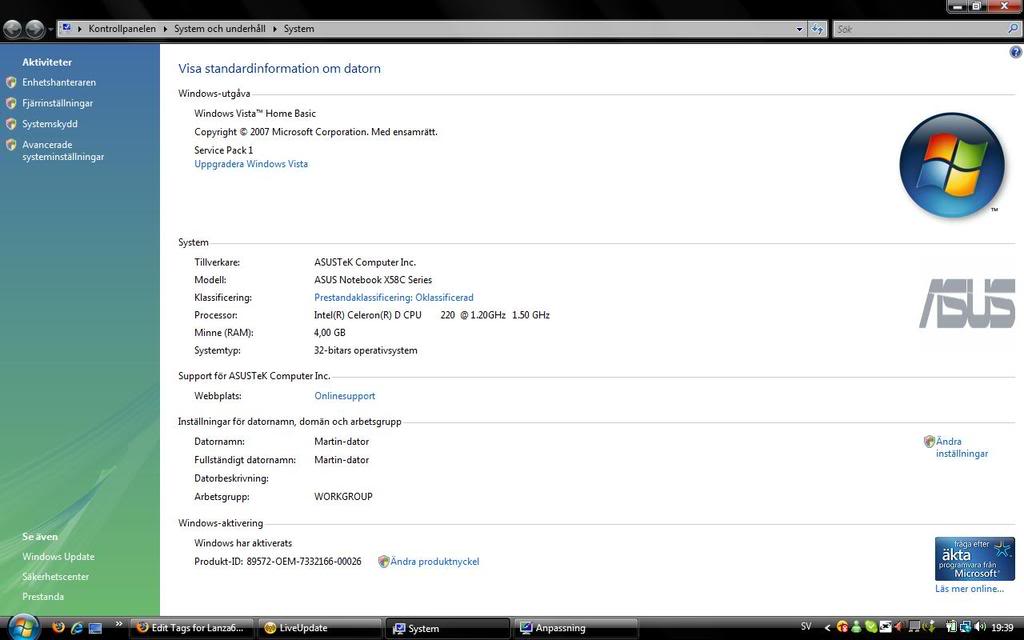The width and height of the screenshot is (1024, 640).
Task: Click Ändra inställningar for computer name
Action: tap(961, 447)
